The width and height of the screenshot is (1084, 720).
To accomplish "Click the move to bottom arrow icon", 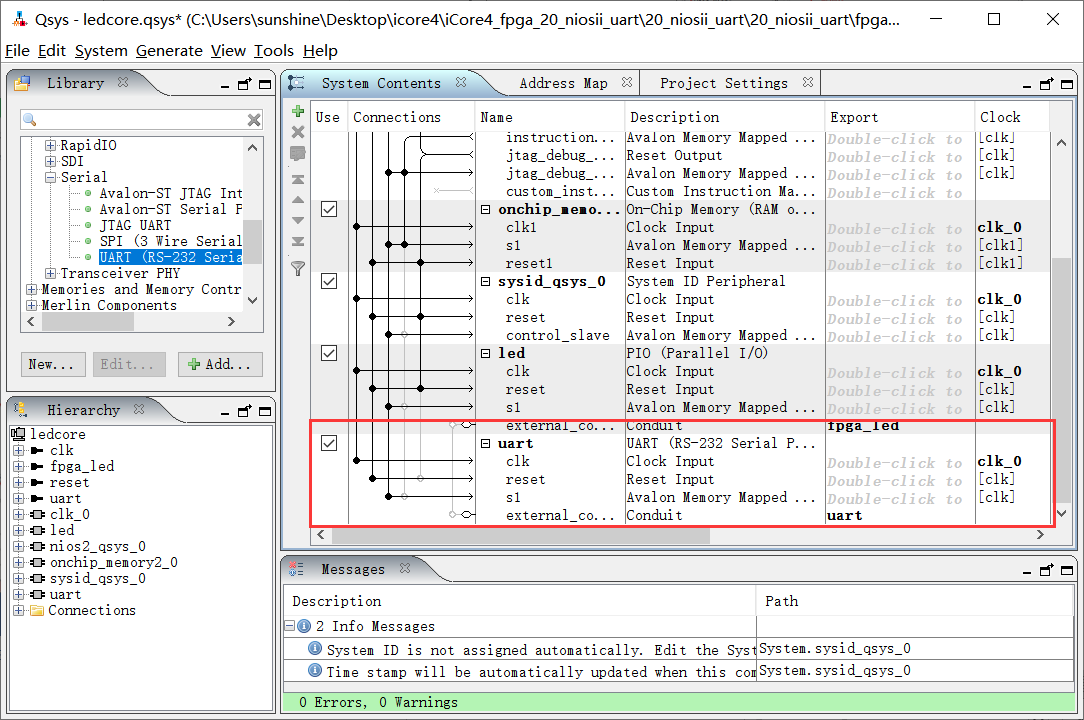I will point(297,242).
